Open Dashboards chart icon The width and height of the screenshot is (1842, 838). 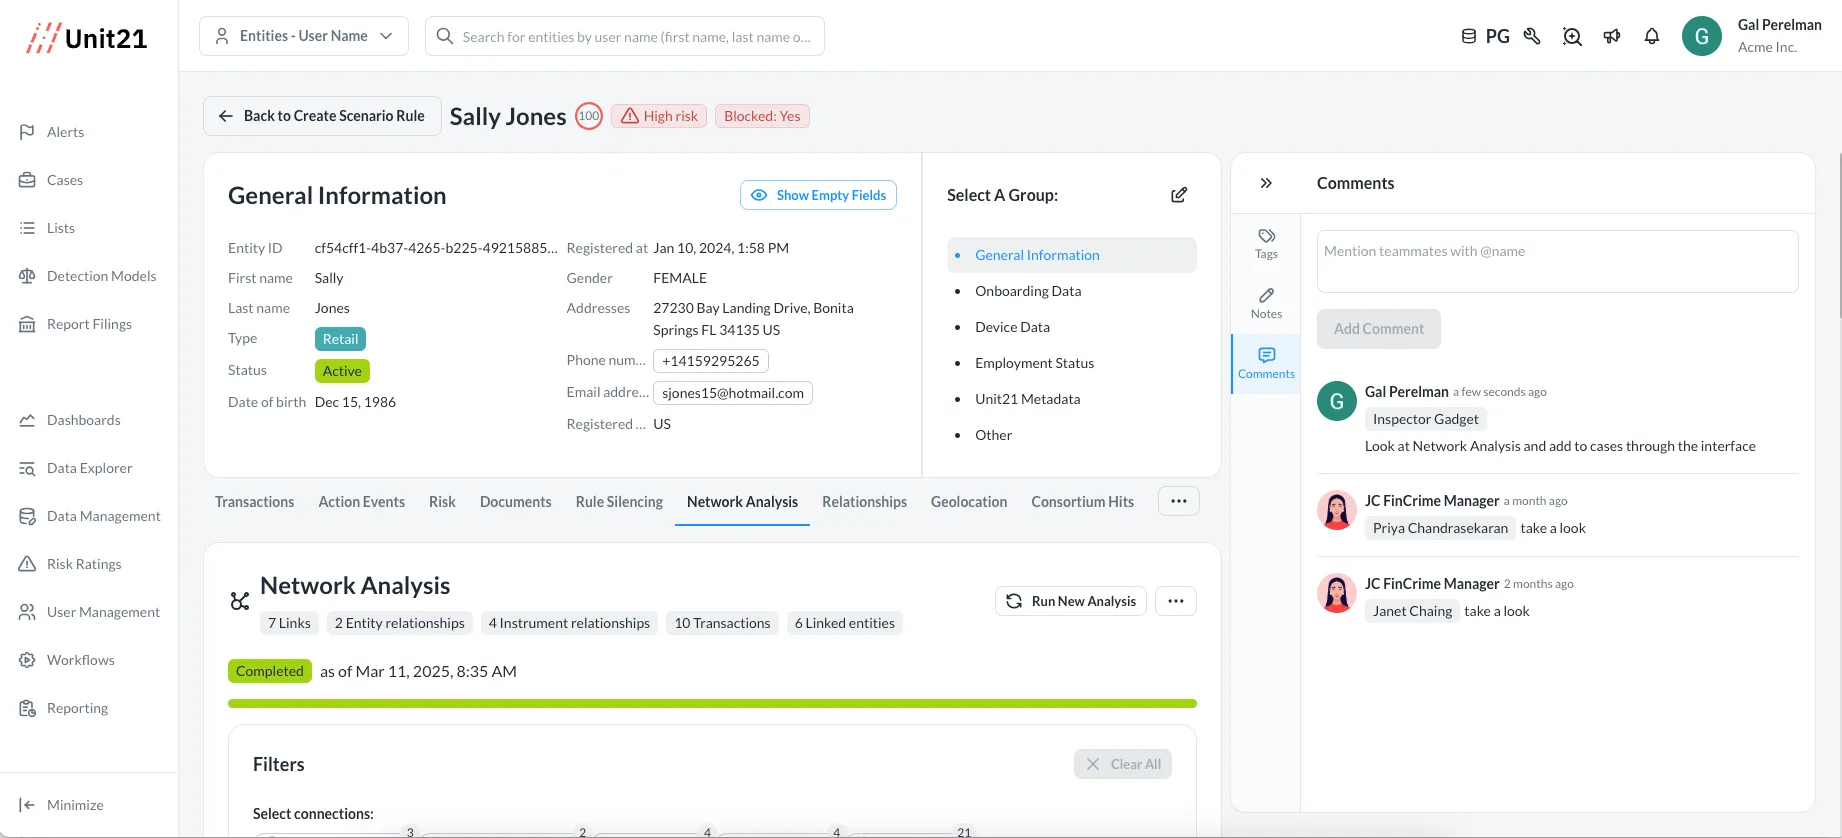(27, 420)
